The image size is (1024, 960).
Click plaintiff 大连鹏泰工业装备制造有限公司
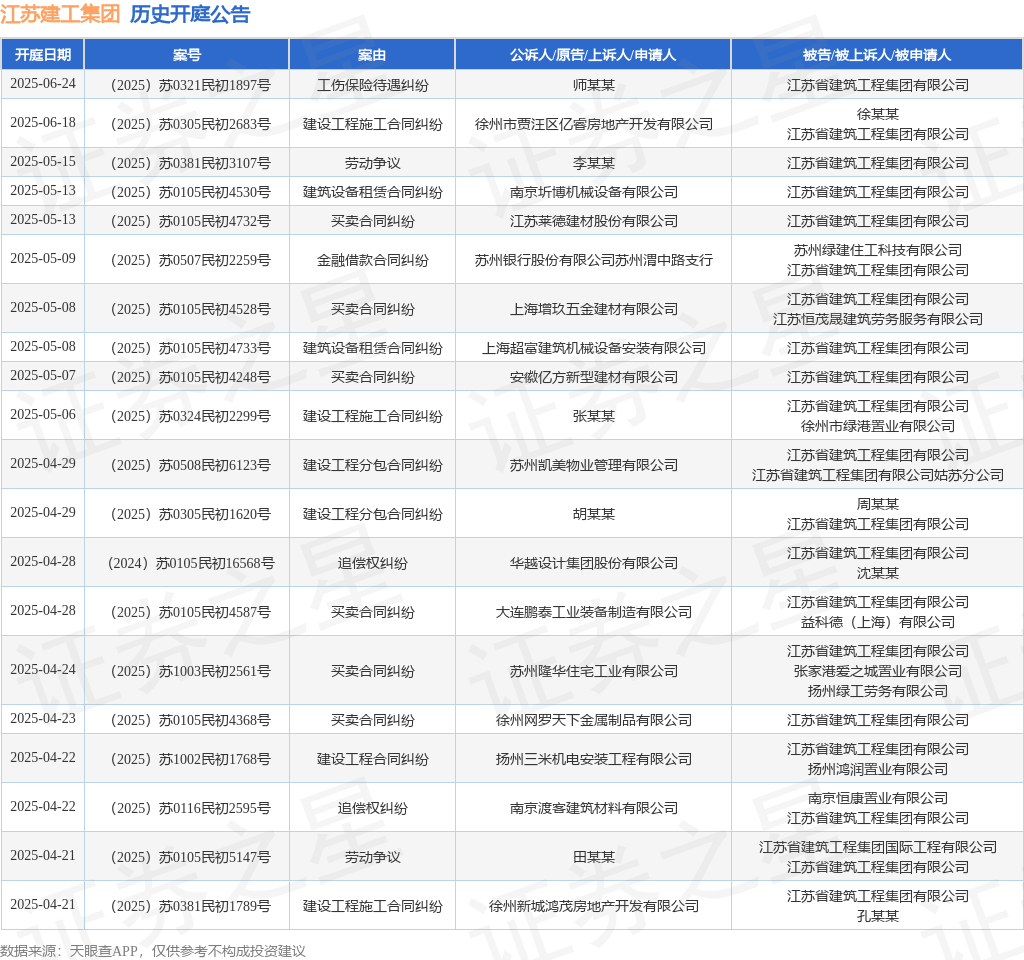tap(594, 612)
